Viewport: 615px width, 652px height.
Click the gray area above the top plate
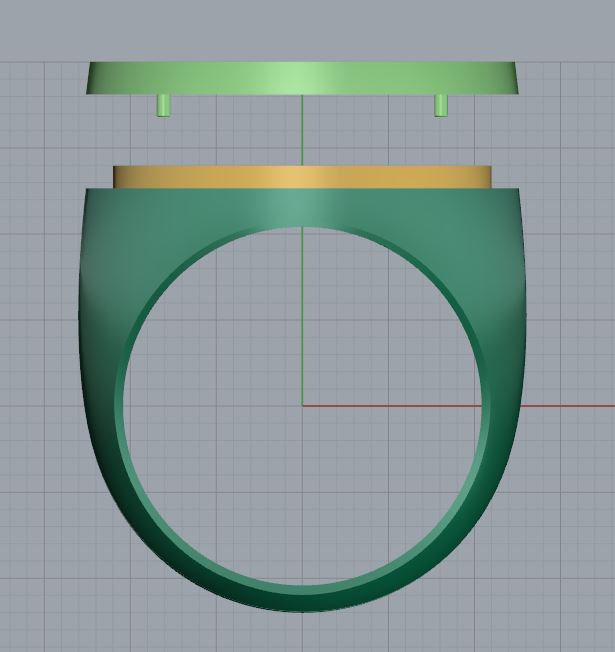(300, 30)
